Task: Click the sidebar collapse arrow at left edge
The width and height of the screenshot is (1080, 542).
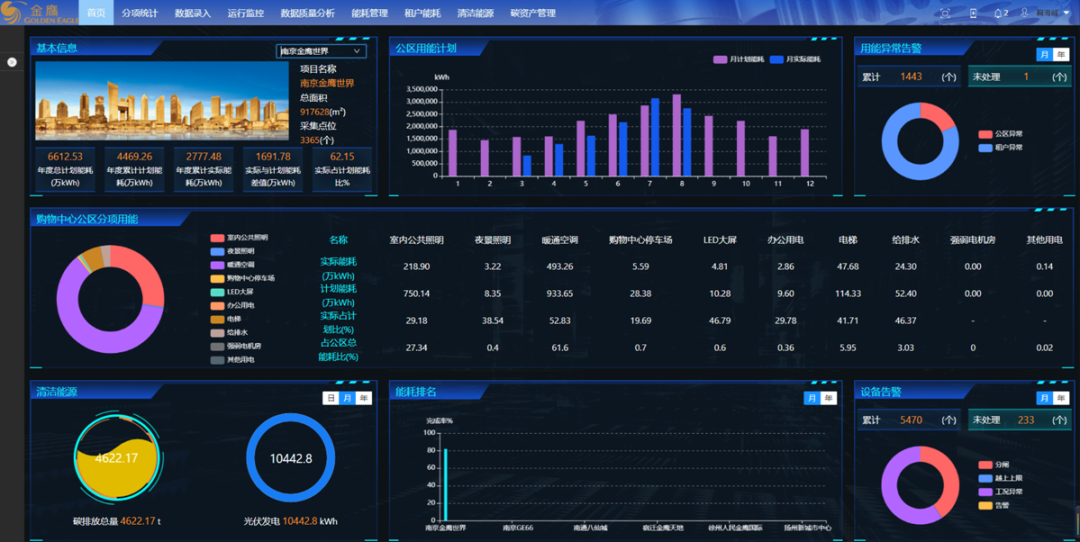Action: point(12,62)
